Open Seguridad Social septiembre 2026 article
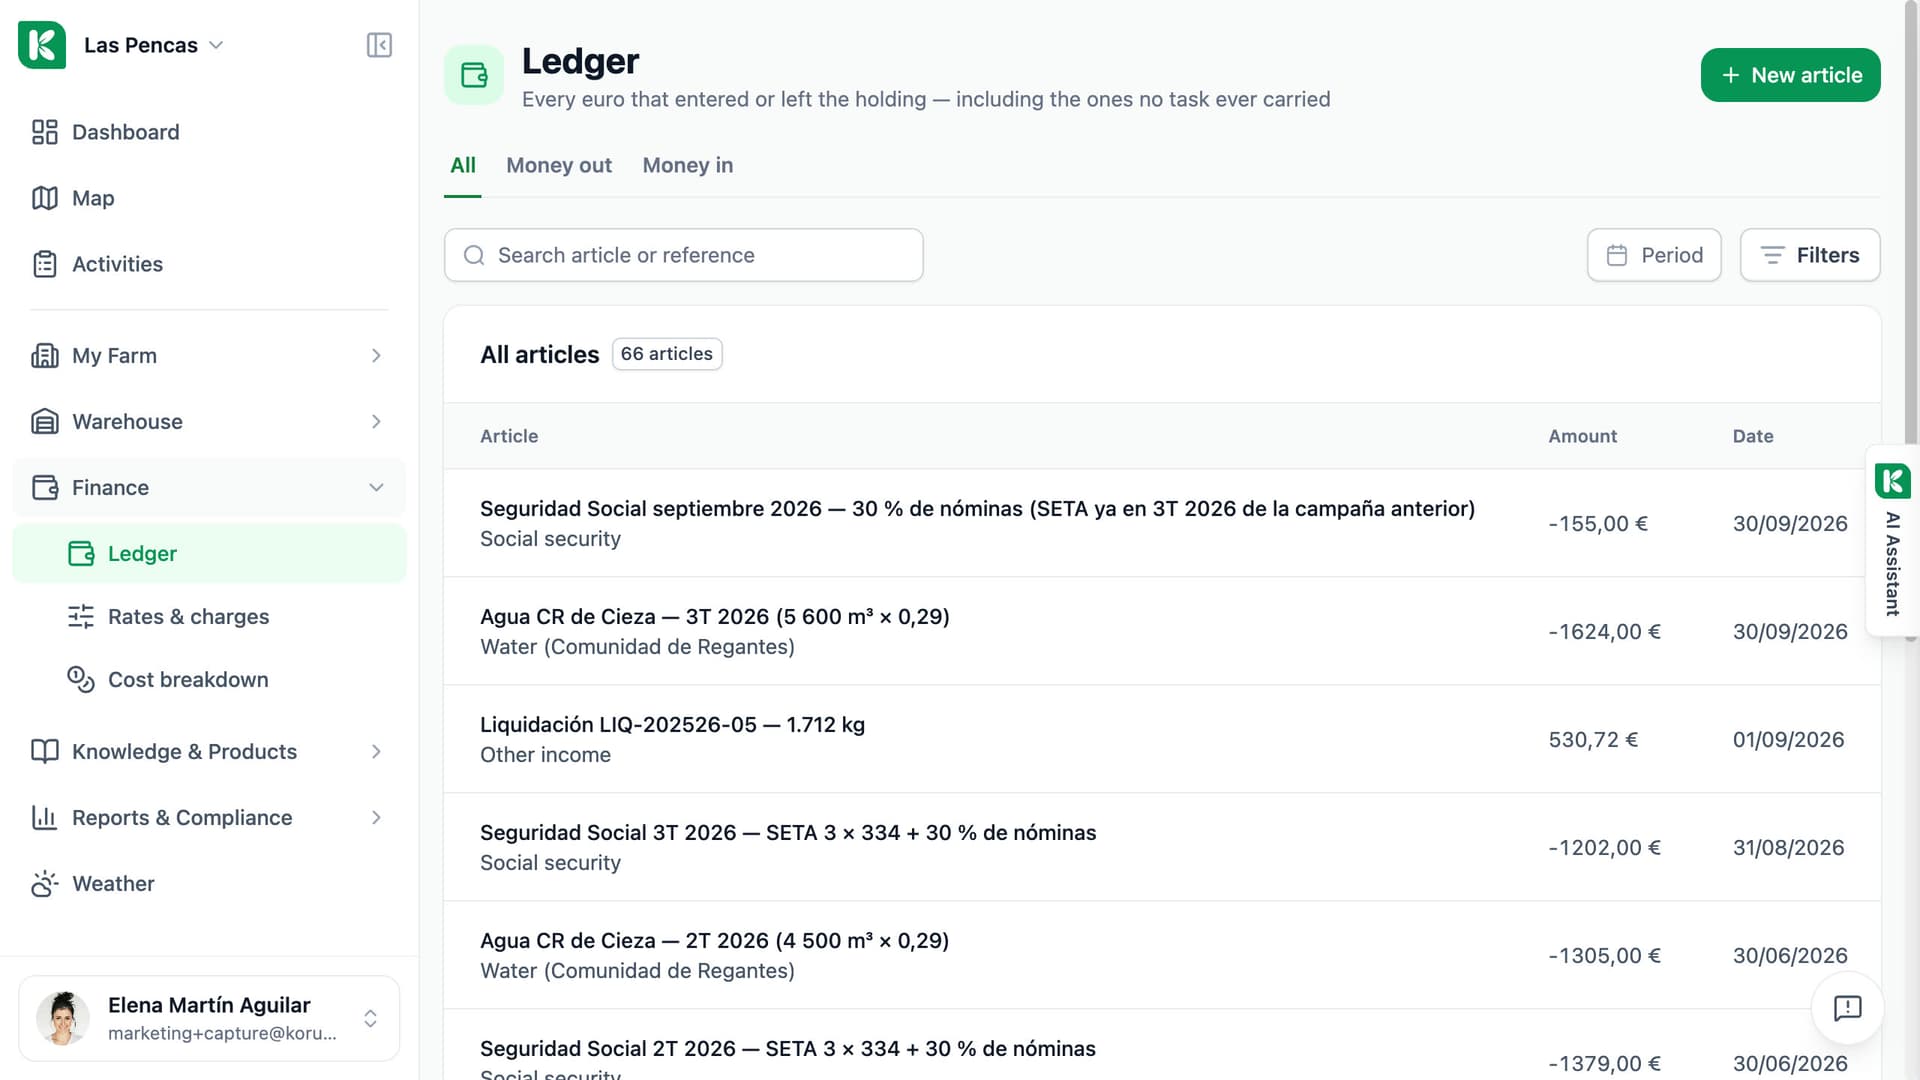Viewport: 1920px width, 1080px height. point(1162,524)
